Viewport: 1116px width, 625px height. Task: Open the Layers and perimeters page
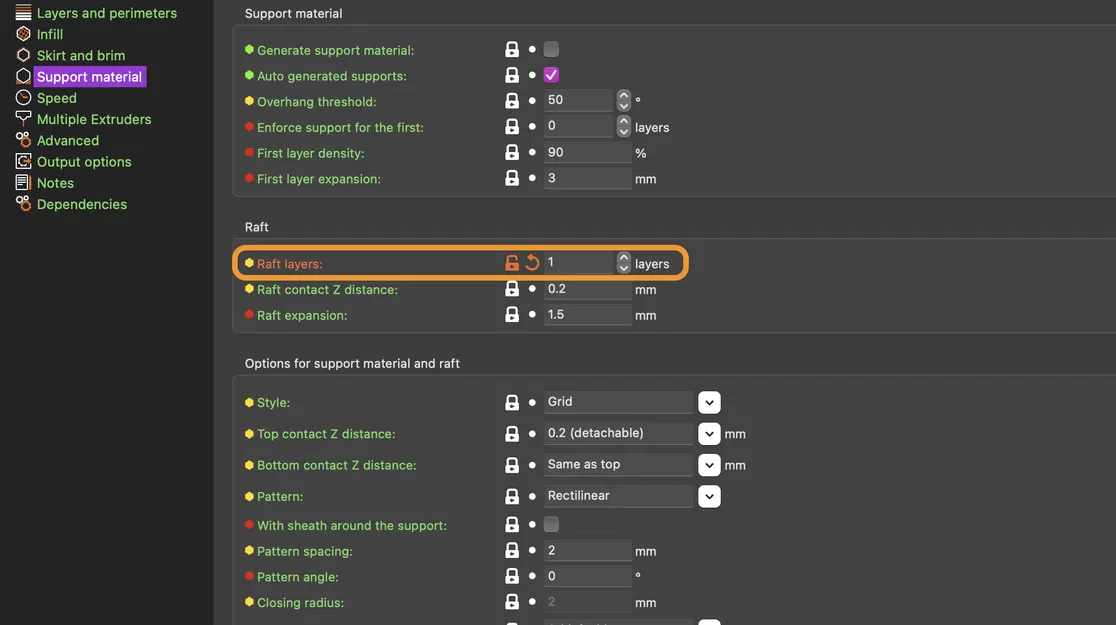coord(106,13)
